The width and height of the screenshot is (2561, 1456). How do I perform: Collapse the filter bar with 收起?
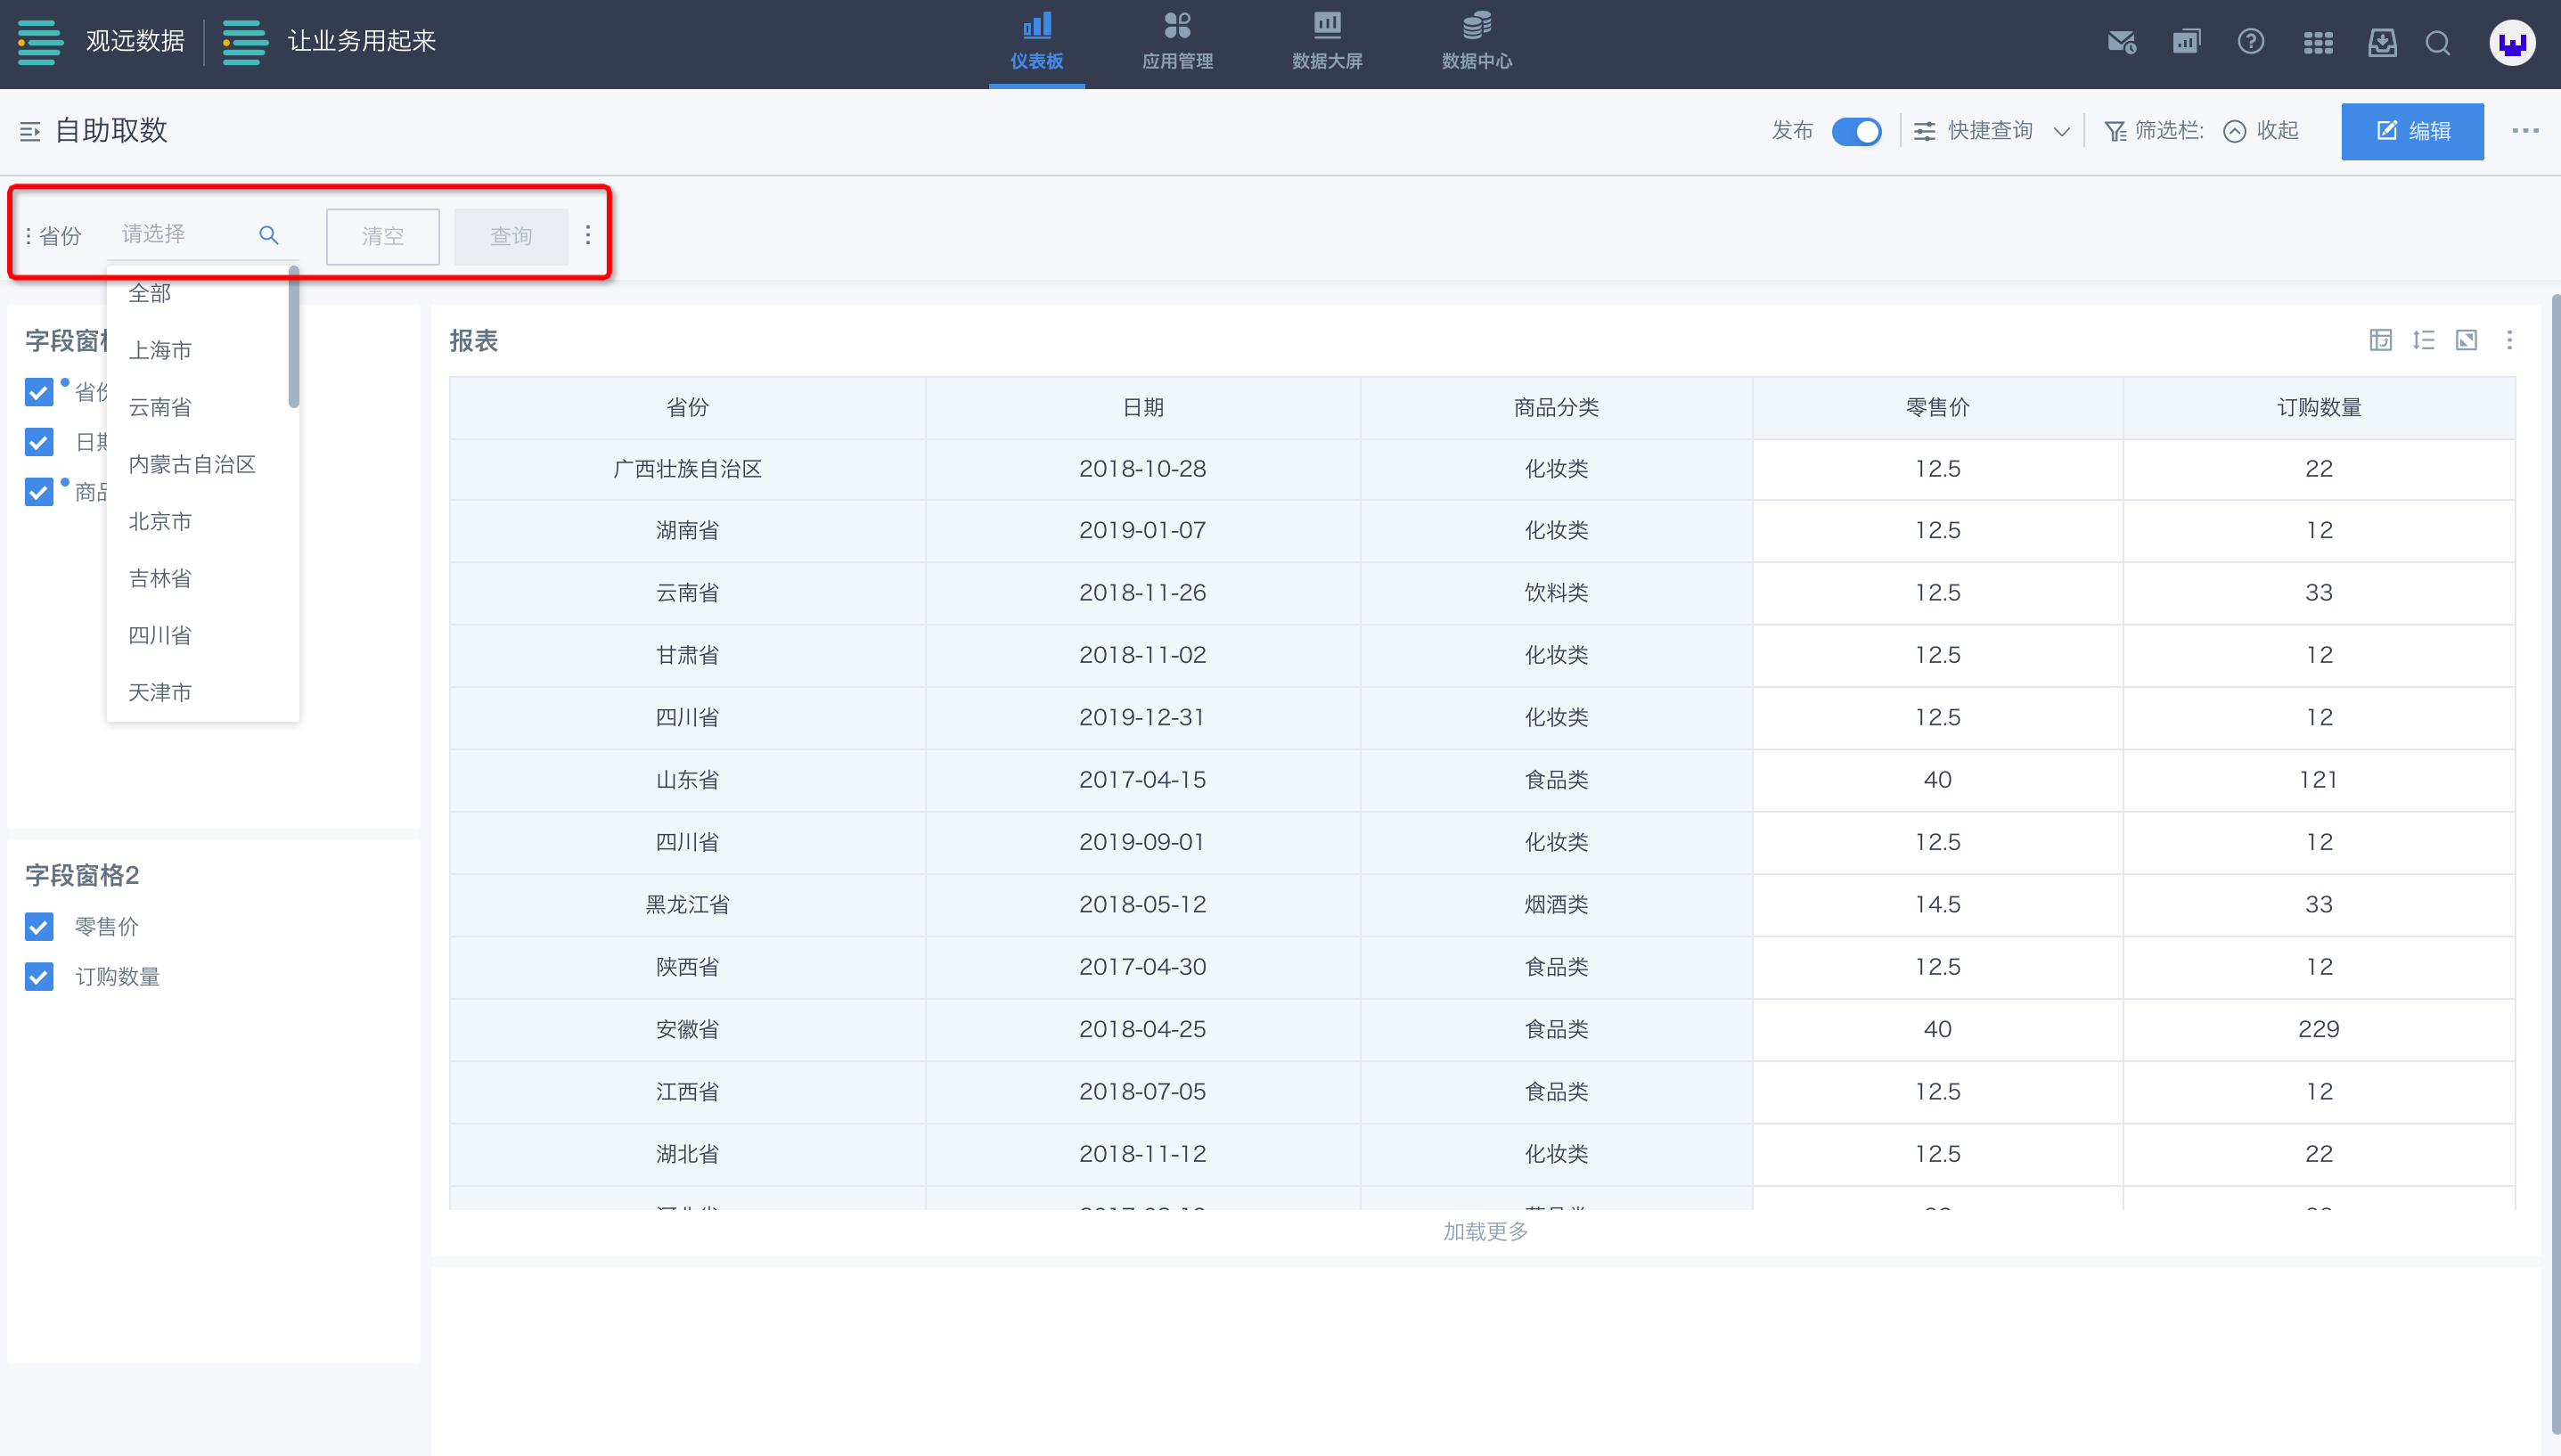tap(2262, 131)
